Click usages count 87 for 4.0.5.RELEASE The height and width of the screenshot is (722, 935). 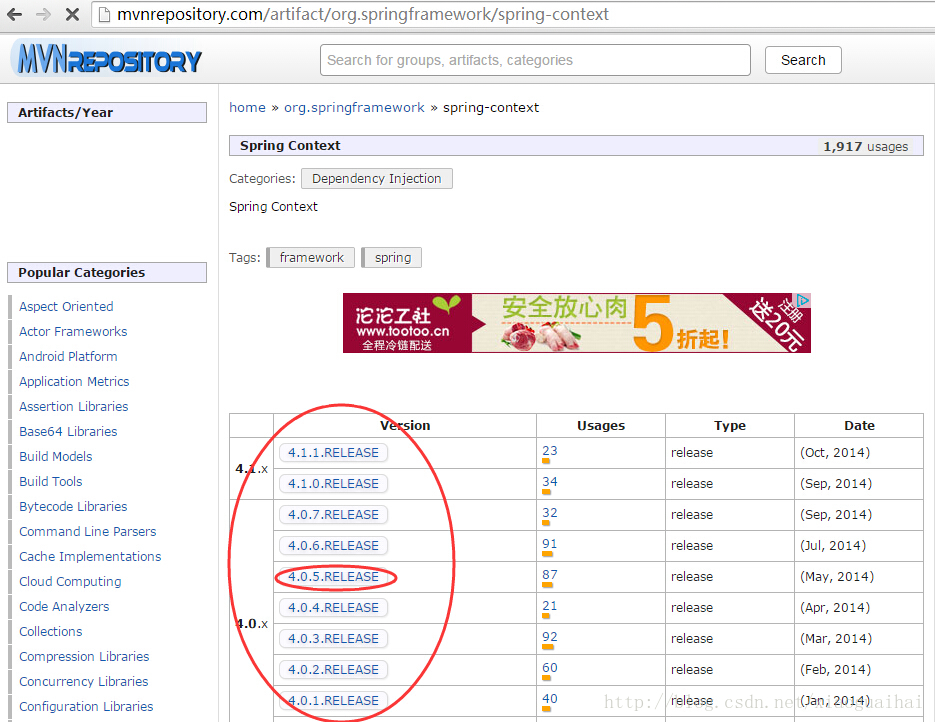click(550, 575)
